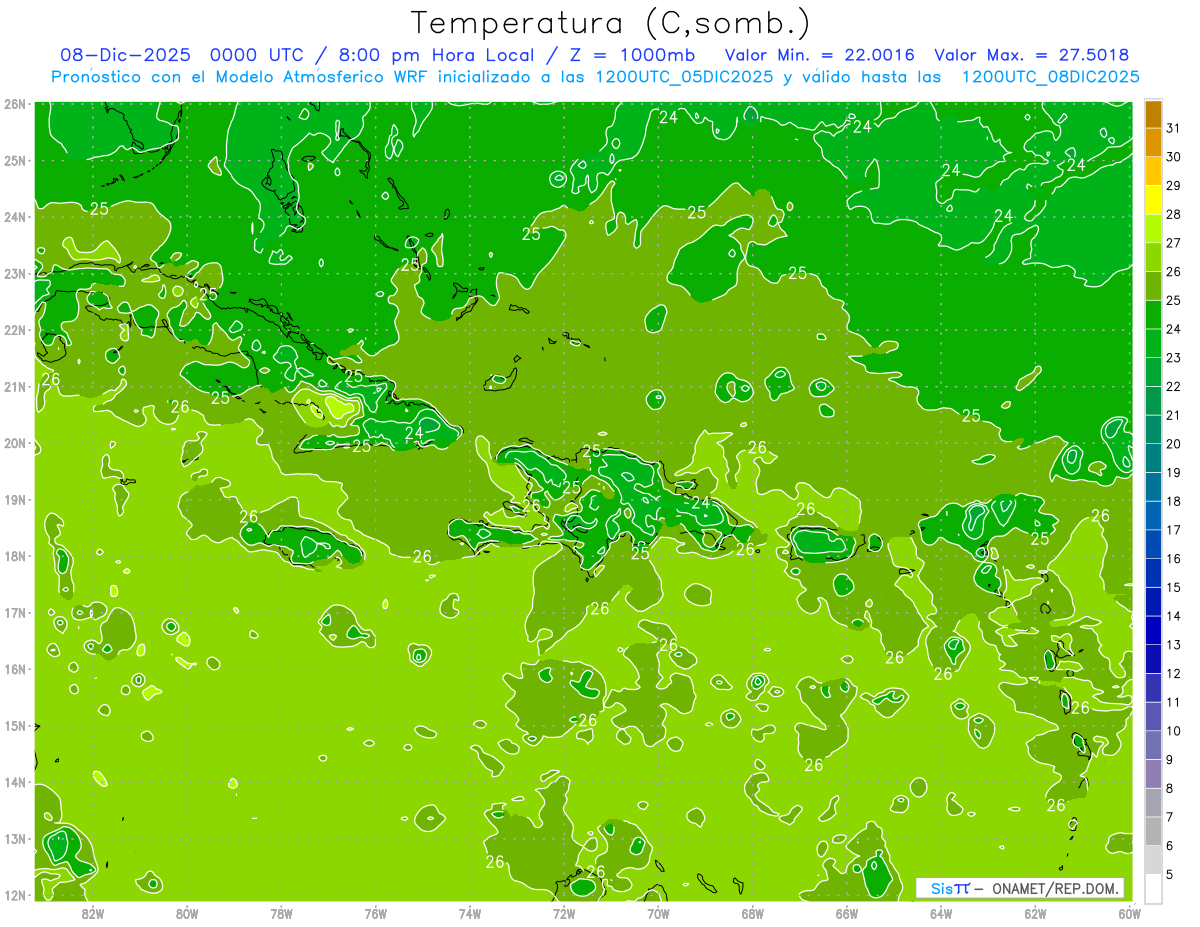Click the "Valor Min. = 22.0016" readout

pos(819,55)
